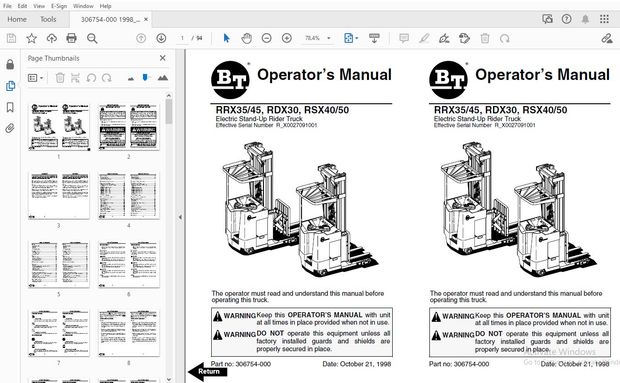The image size is (620, 383).
Task: Click the page number input field
Action: [x=182, y=38]
